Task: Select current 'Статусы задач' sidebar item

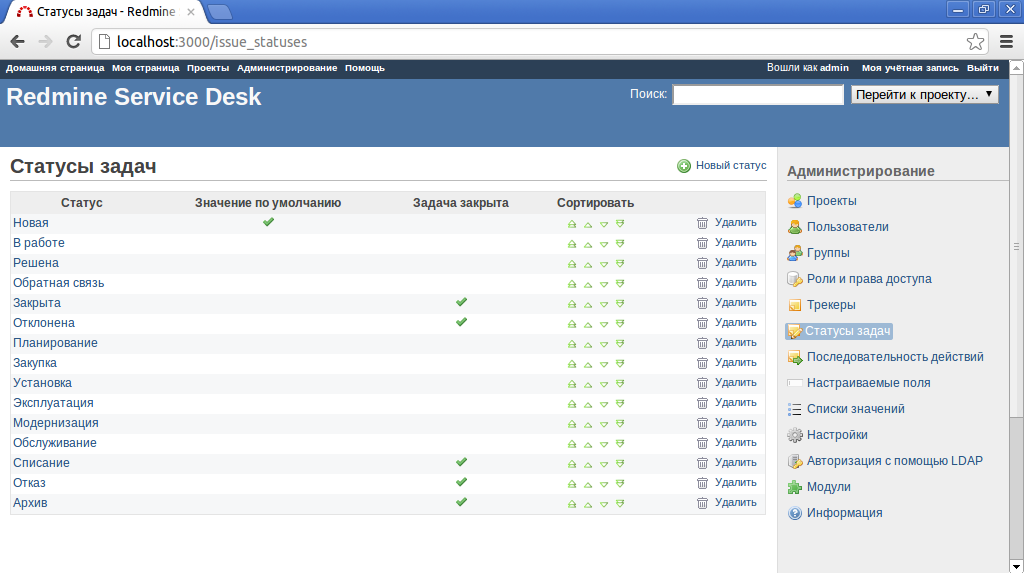Action: tap(839, 331)
